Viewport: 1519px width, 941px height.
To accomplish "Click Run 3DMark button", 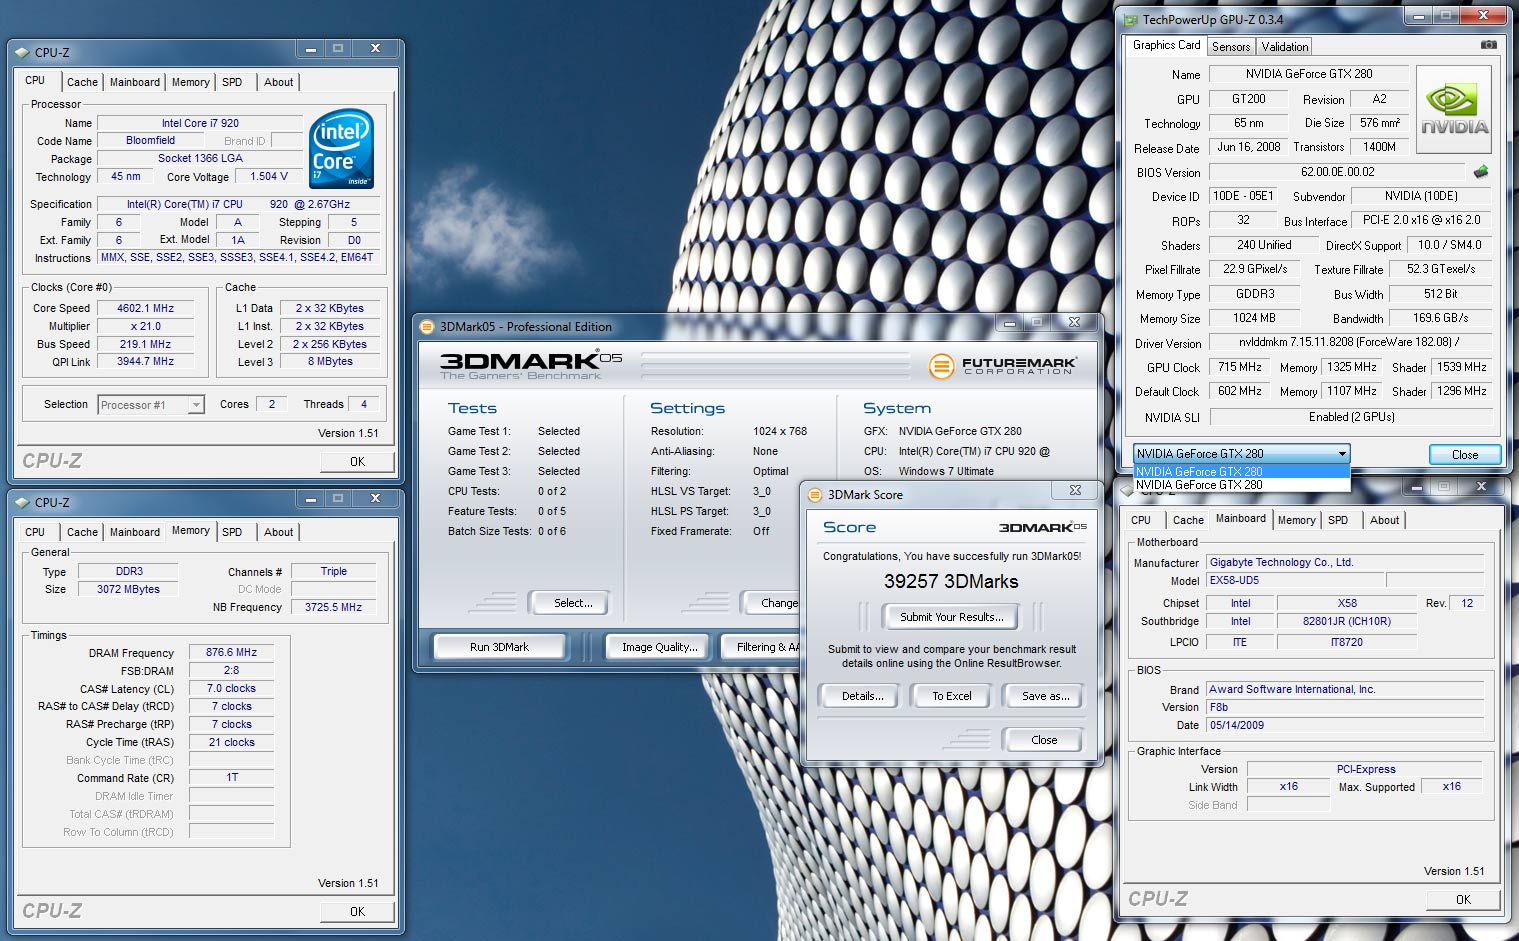I will [499, 647].
